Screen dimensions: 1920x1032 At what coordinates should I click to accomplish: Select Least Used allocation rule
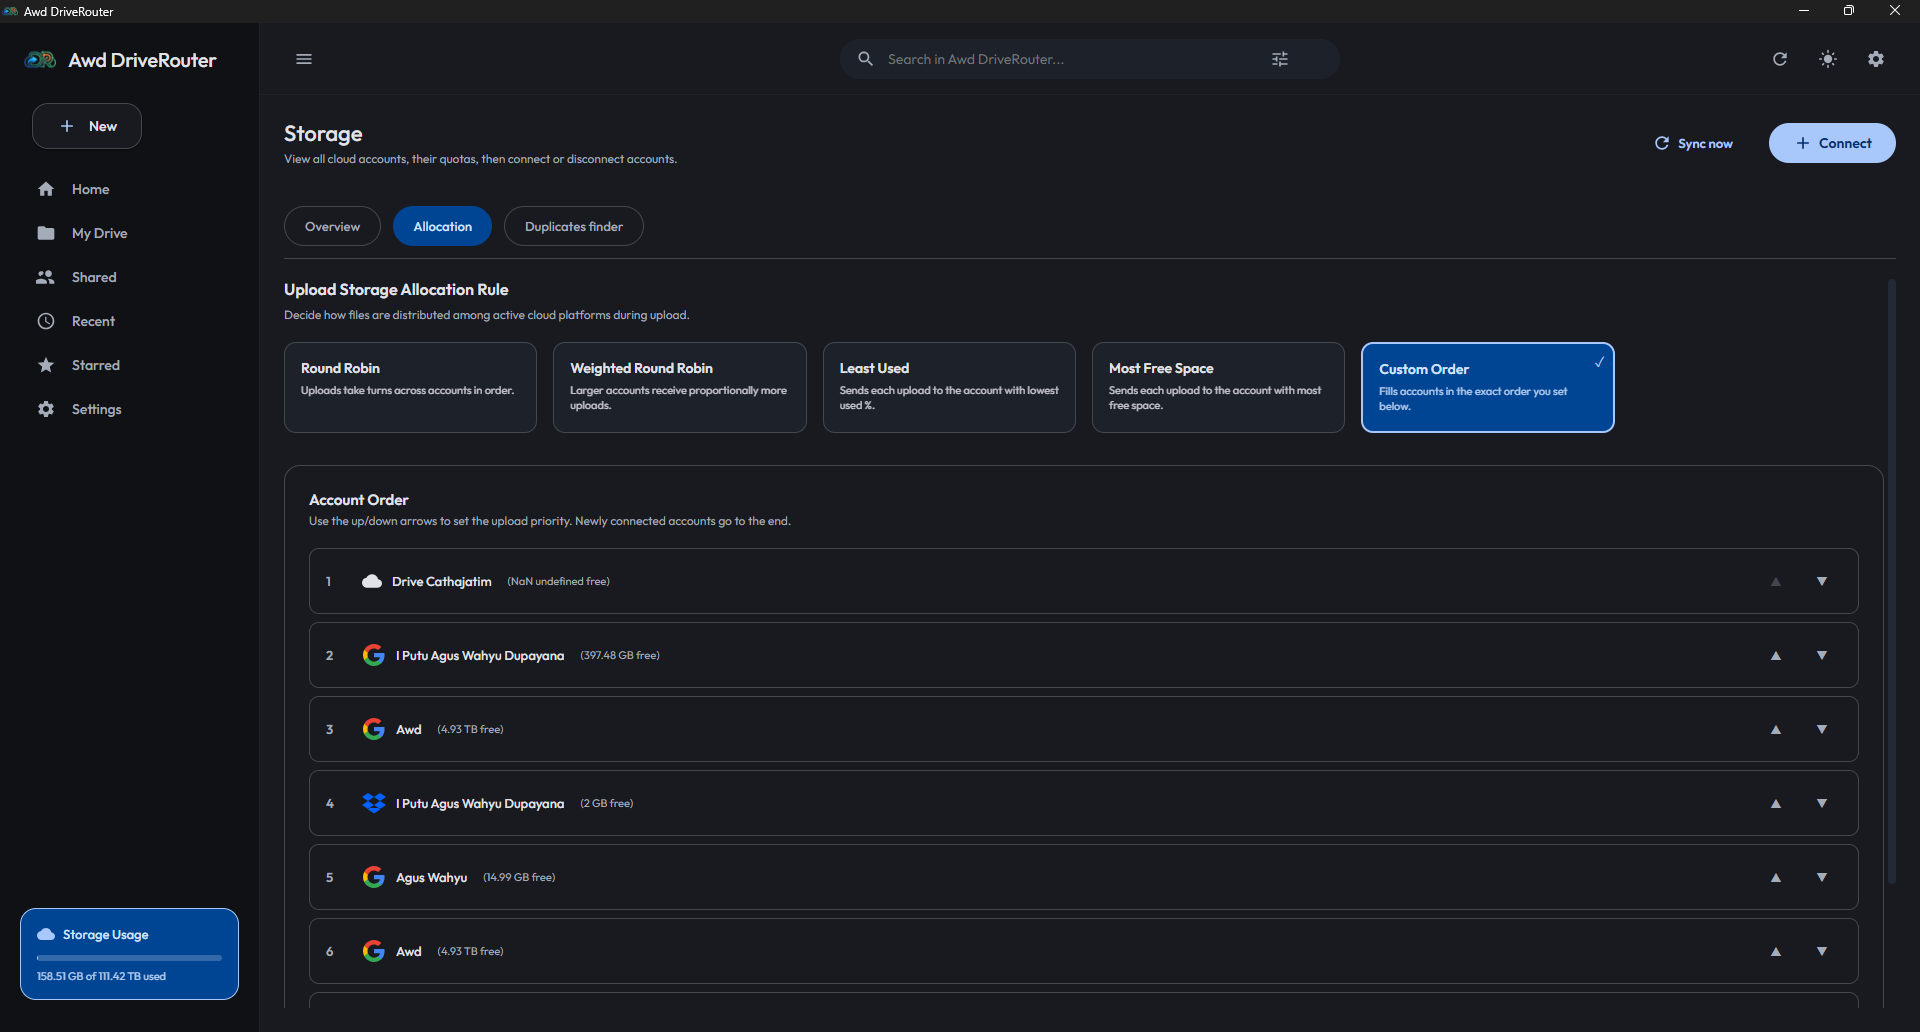[x=949, y=387]
